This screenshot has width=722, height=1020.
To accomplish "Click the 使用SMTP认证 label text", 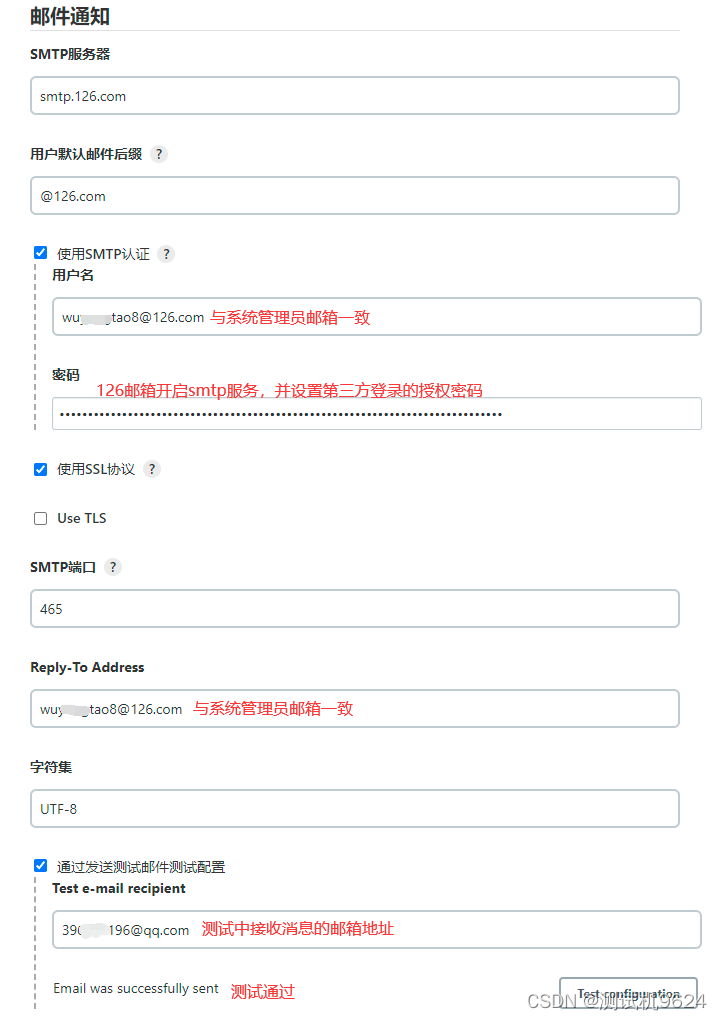I will [103, 253].
